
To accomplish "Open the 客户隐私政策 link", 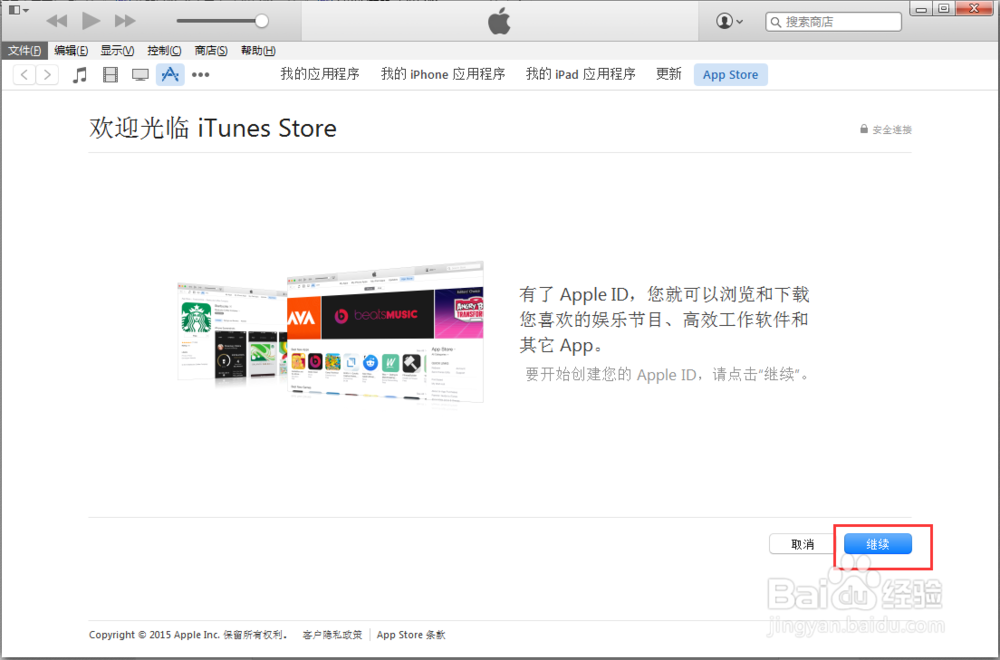I will coord(332,634).
